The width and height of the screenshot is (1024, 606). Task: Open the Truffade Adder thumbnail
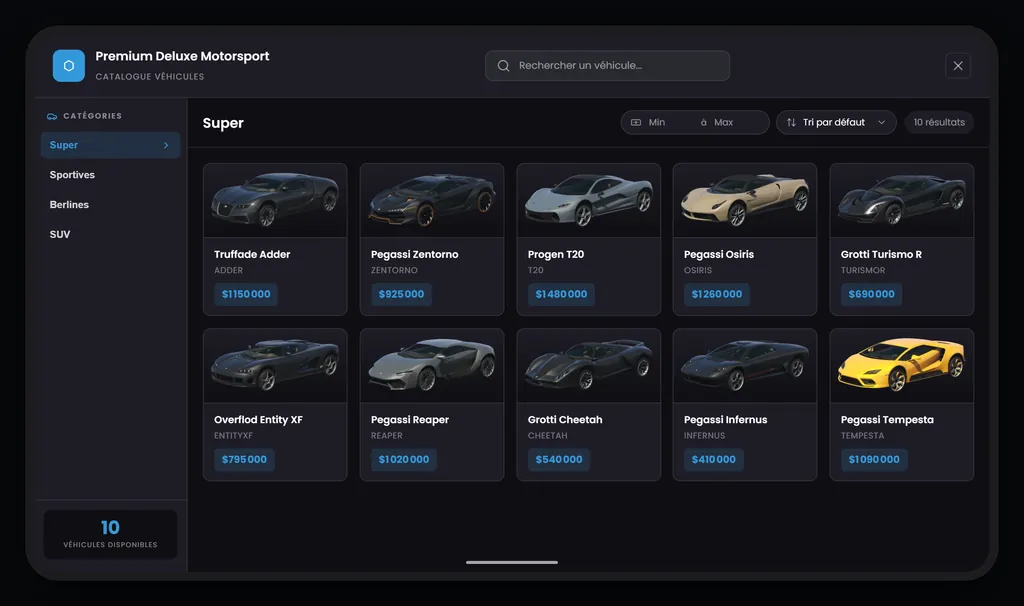click(x=275, y=200)
